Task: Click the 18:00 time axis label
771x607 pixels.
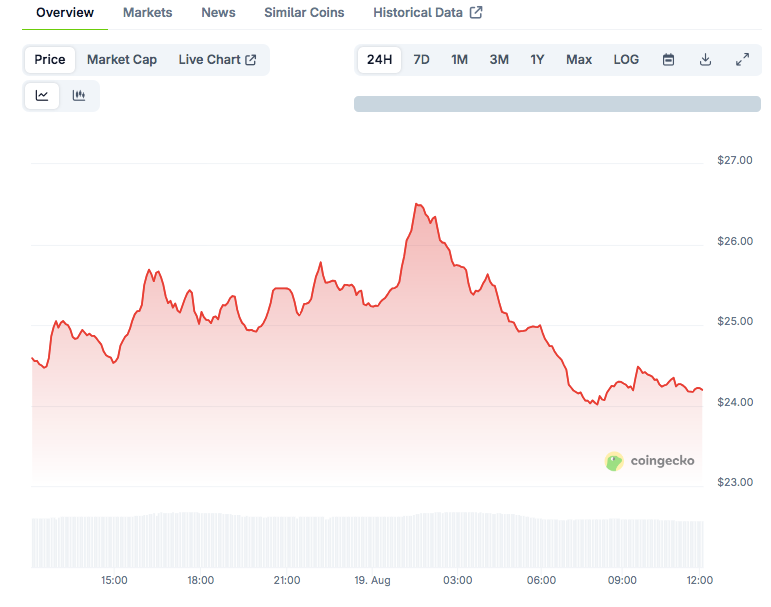Action: pos(201,580)
